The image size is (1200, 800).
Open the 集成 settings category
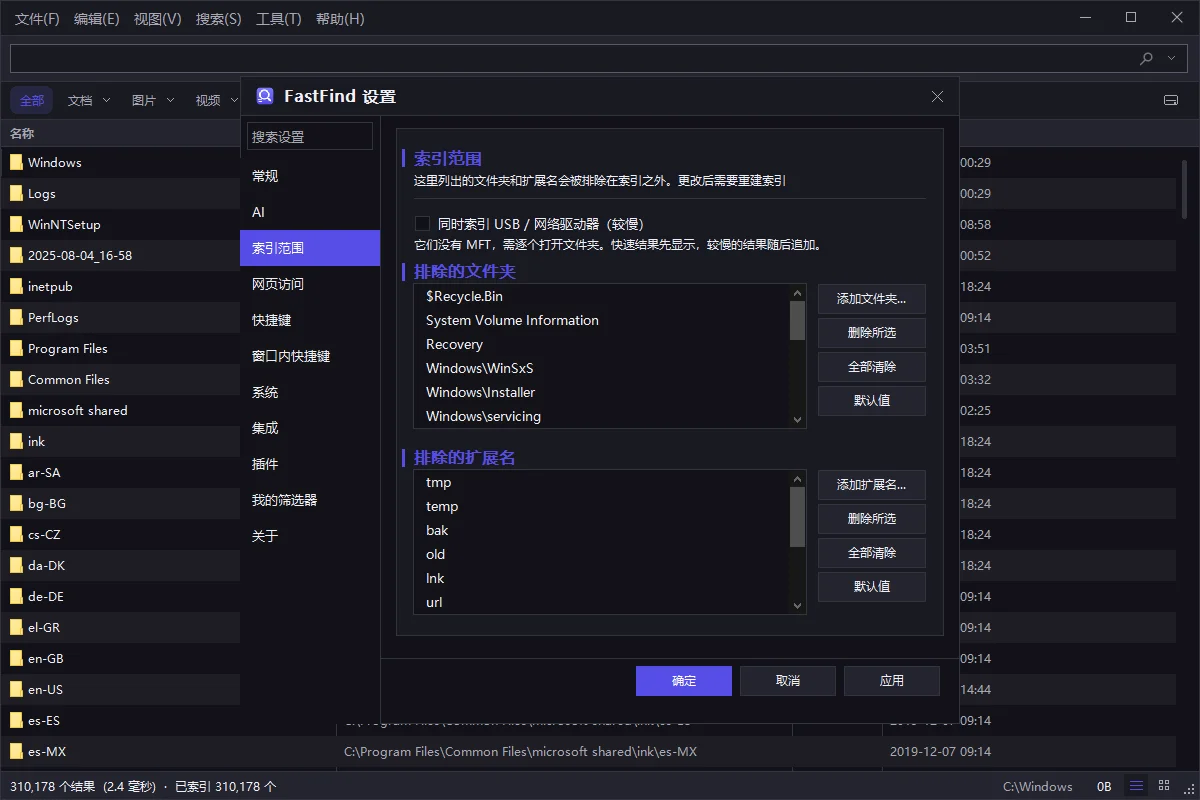[x=310, y=428]
